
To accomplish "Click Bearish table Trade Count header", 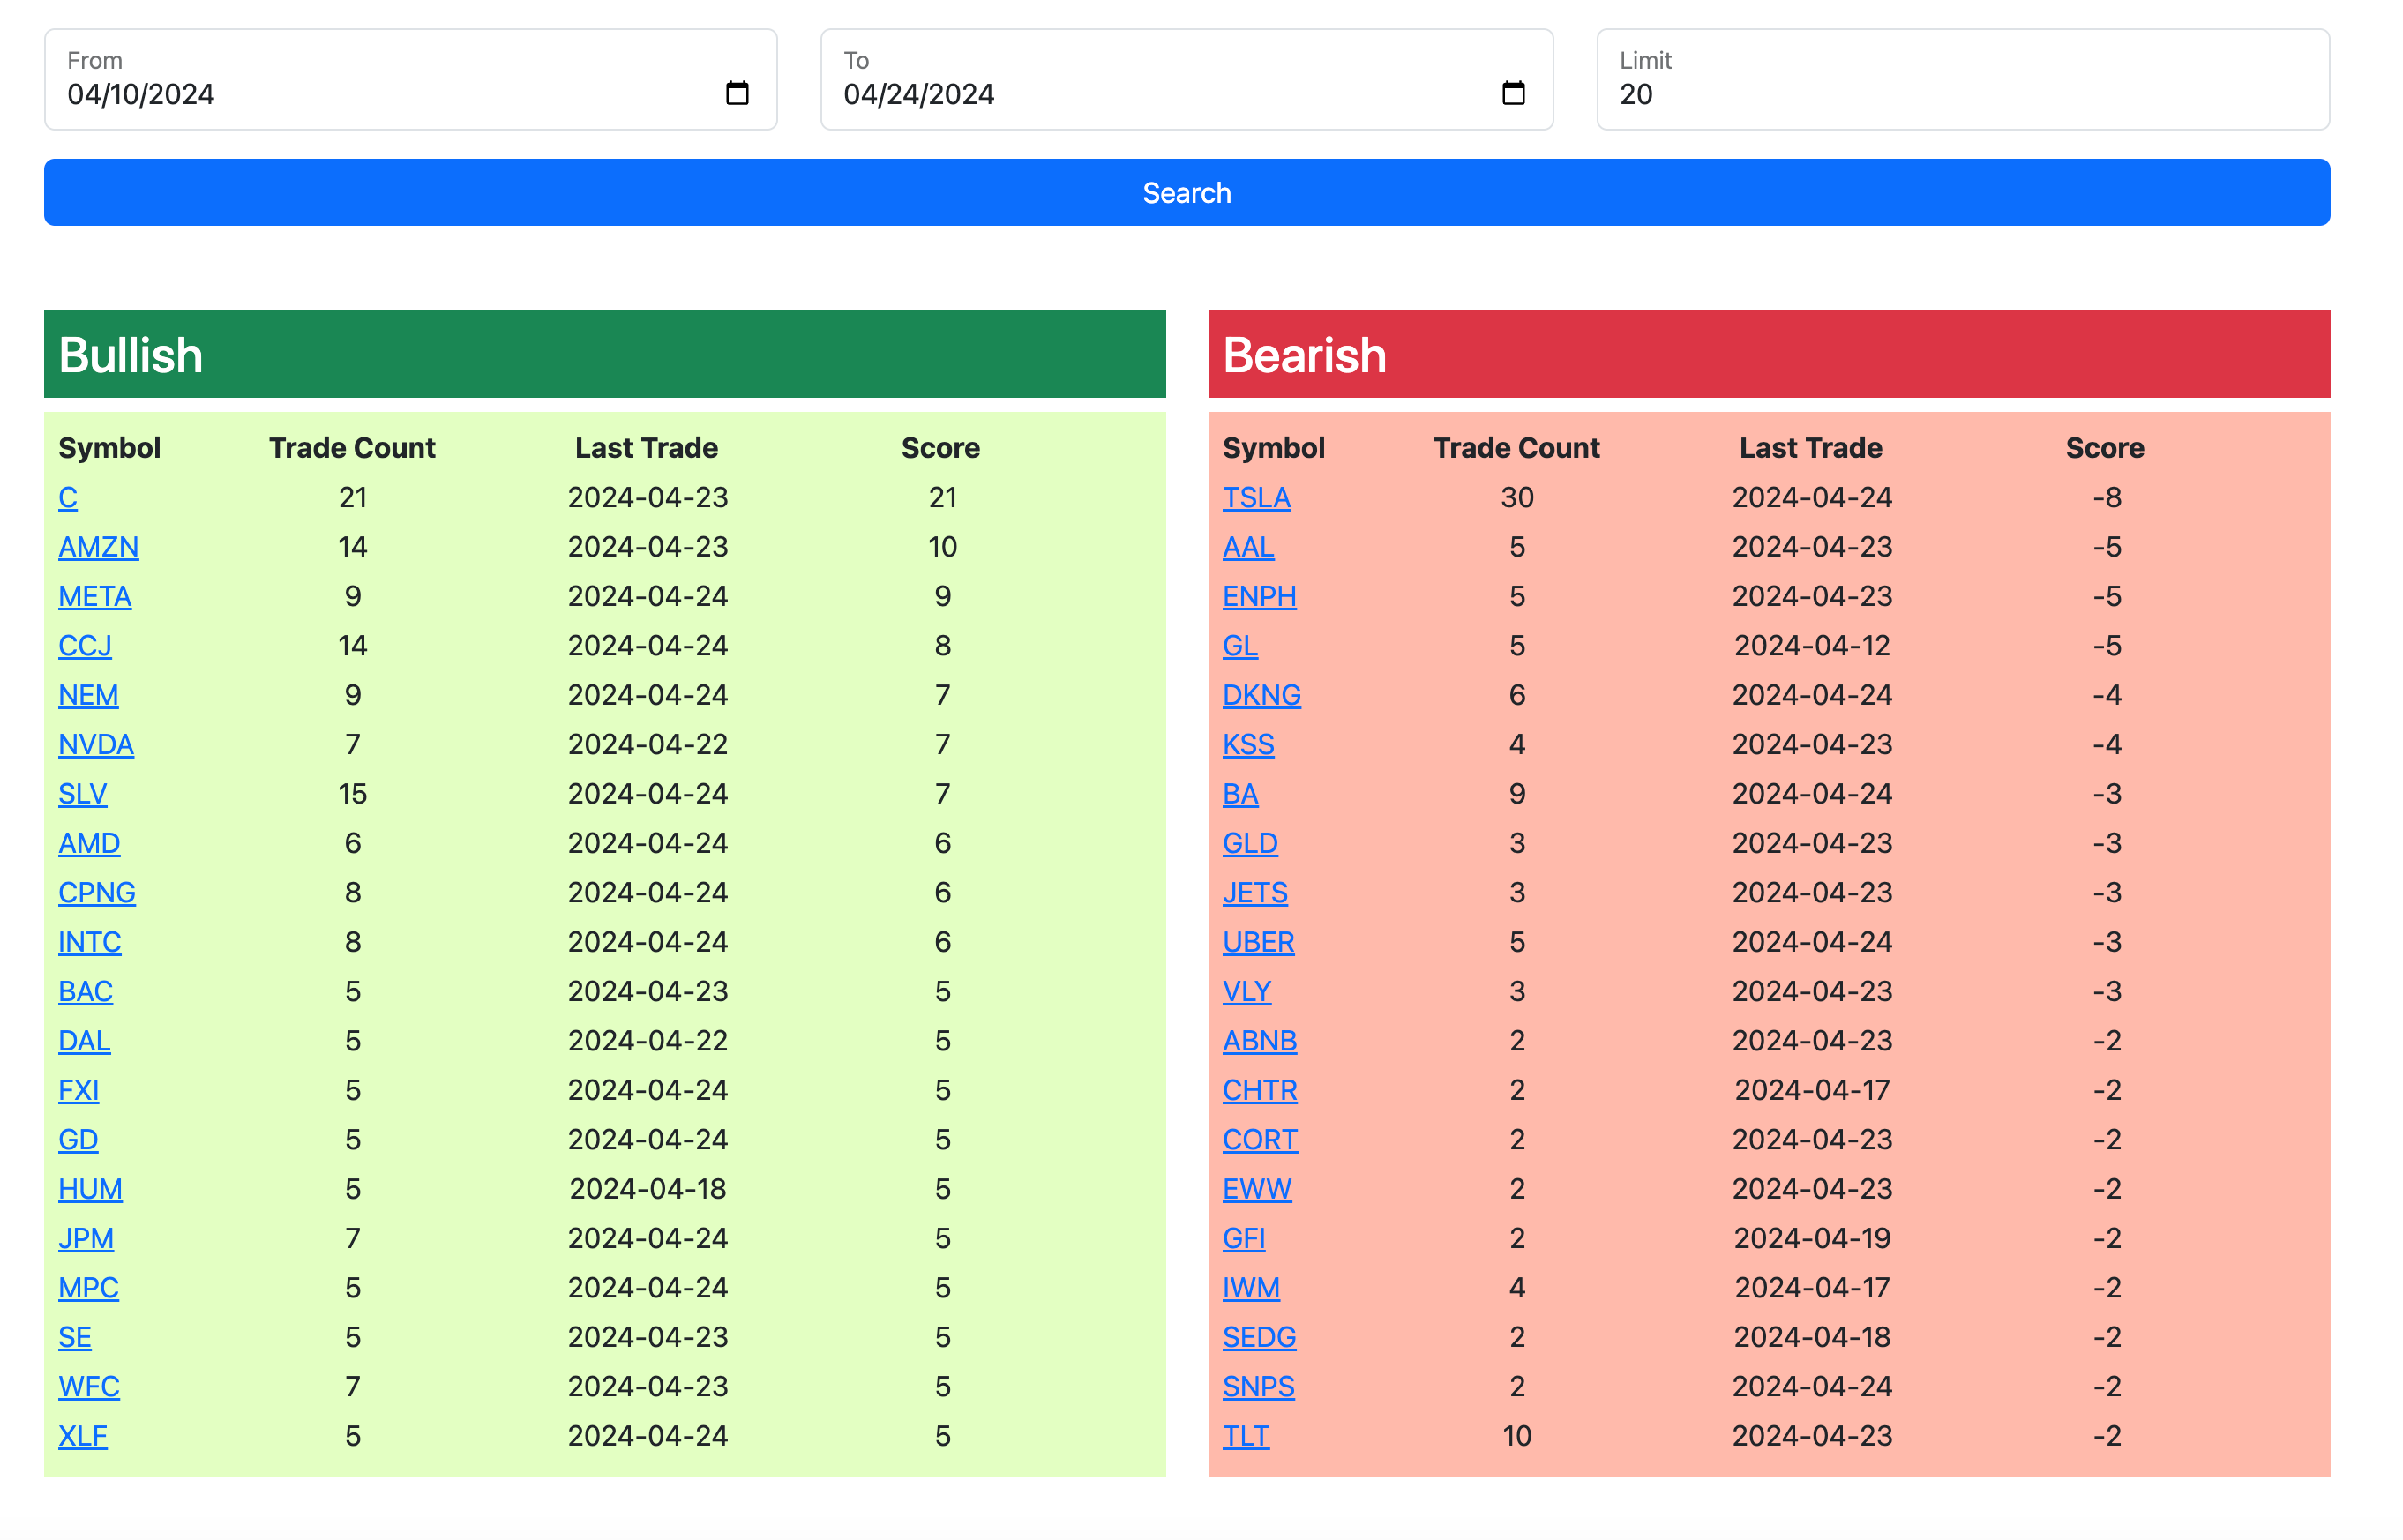I will point(1517,448).
